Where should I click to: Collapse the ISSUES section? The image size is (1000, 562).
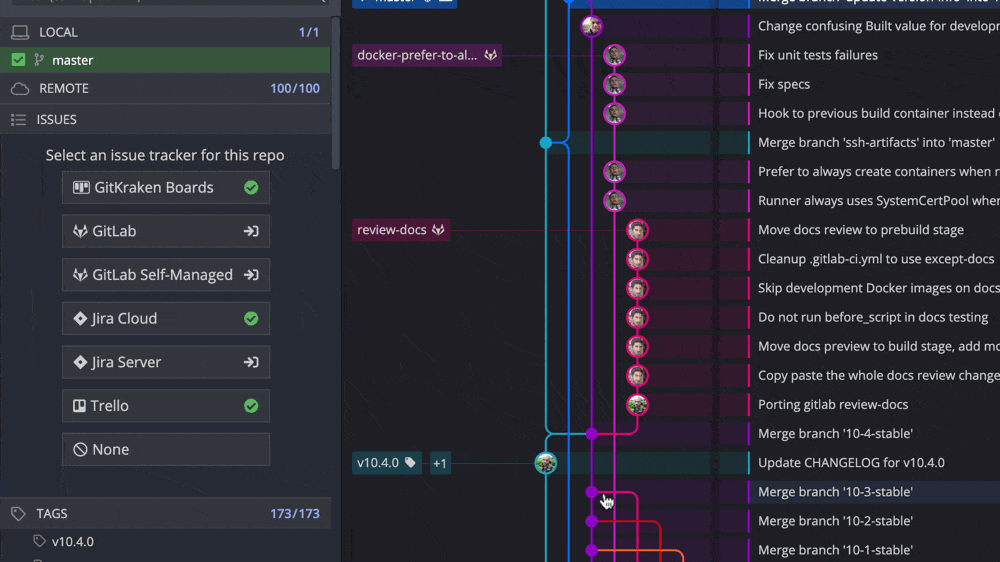(165, 119)
